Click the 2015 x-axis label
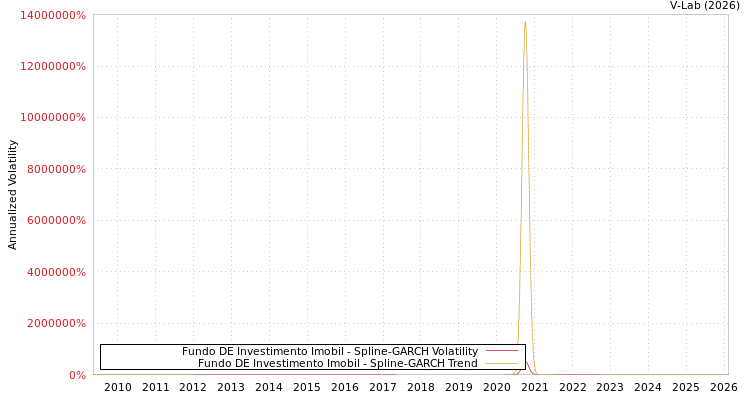Image resolution: width=750 pixels, height=400 pixels. pos(307,387)
